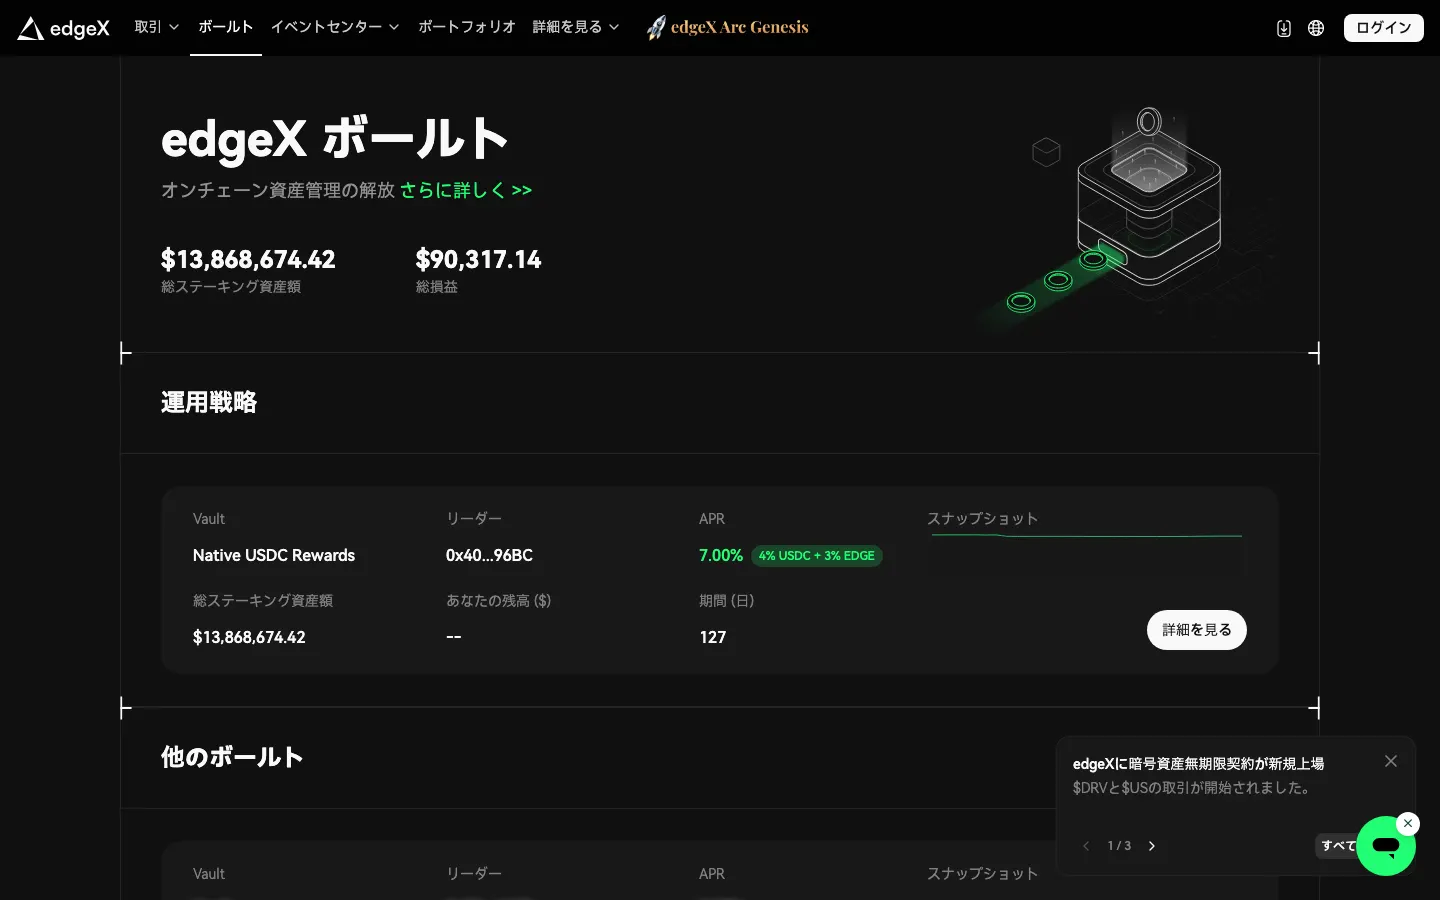Follow the さらに詳しく >> link

[466, 190]
